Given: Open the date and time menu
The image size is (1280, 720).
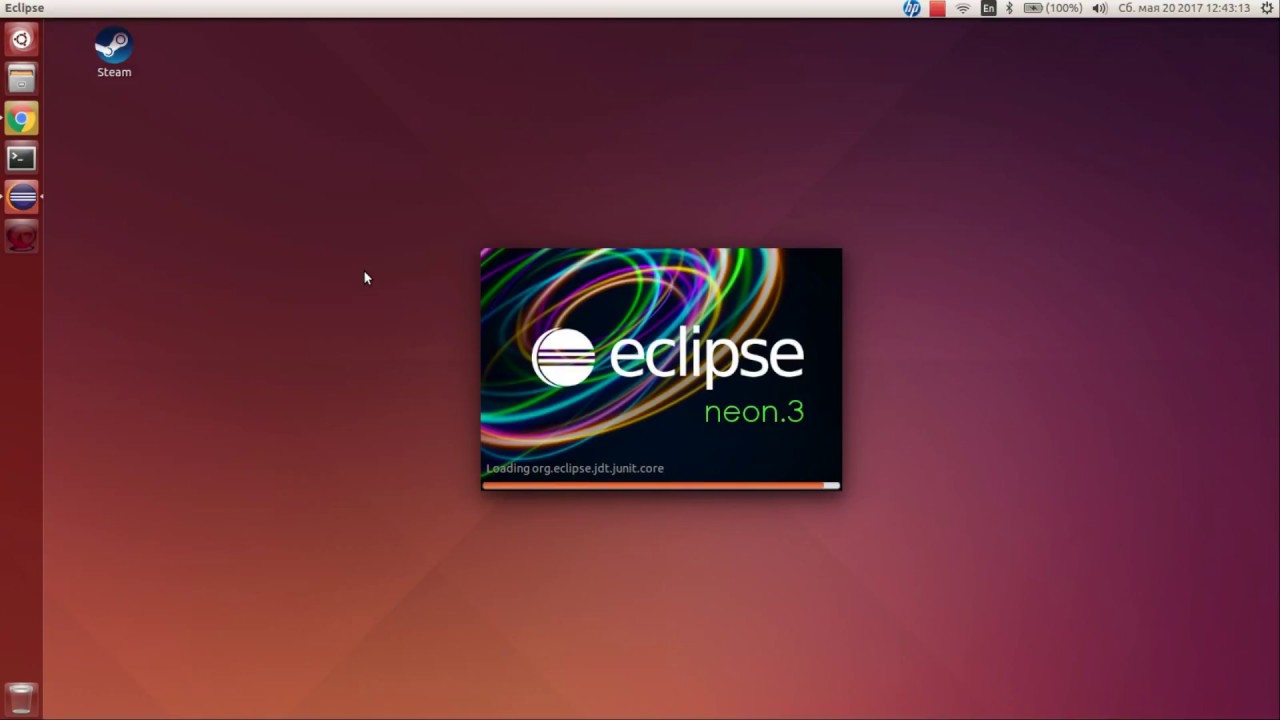Looking at the screenshot, I should click(1184, 8).
